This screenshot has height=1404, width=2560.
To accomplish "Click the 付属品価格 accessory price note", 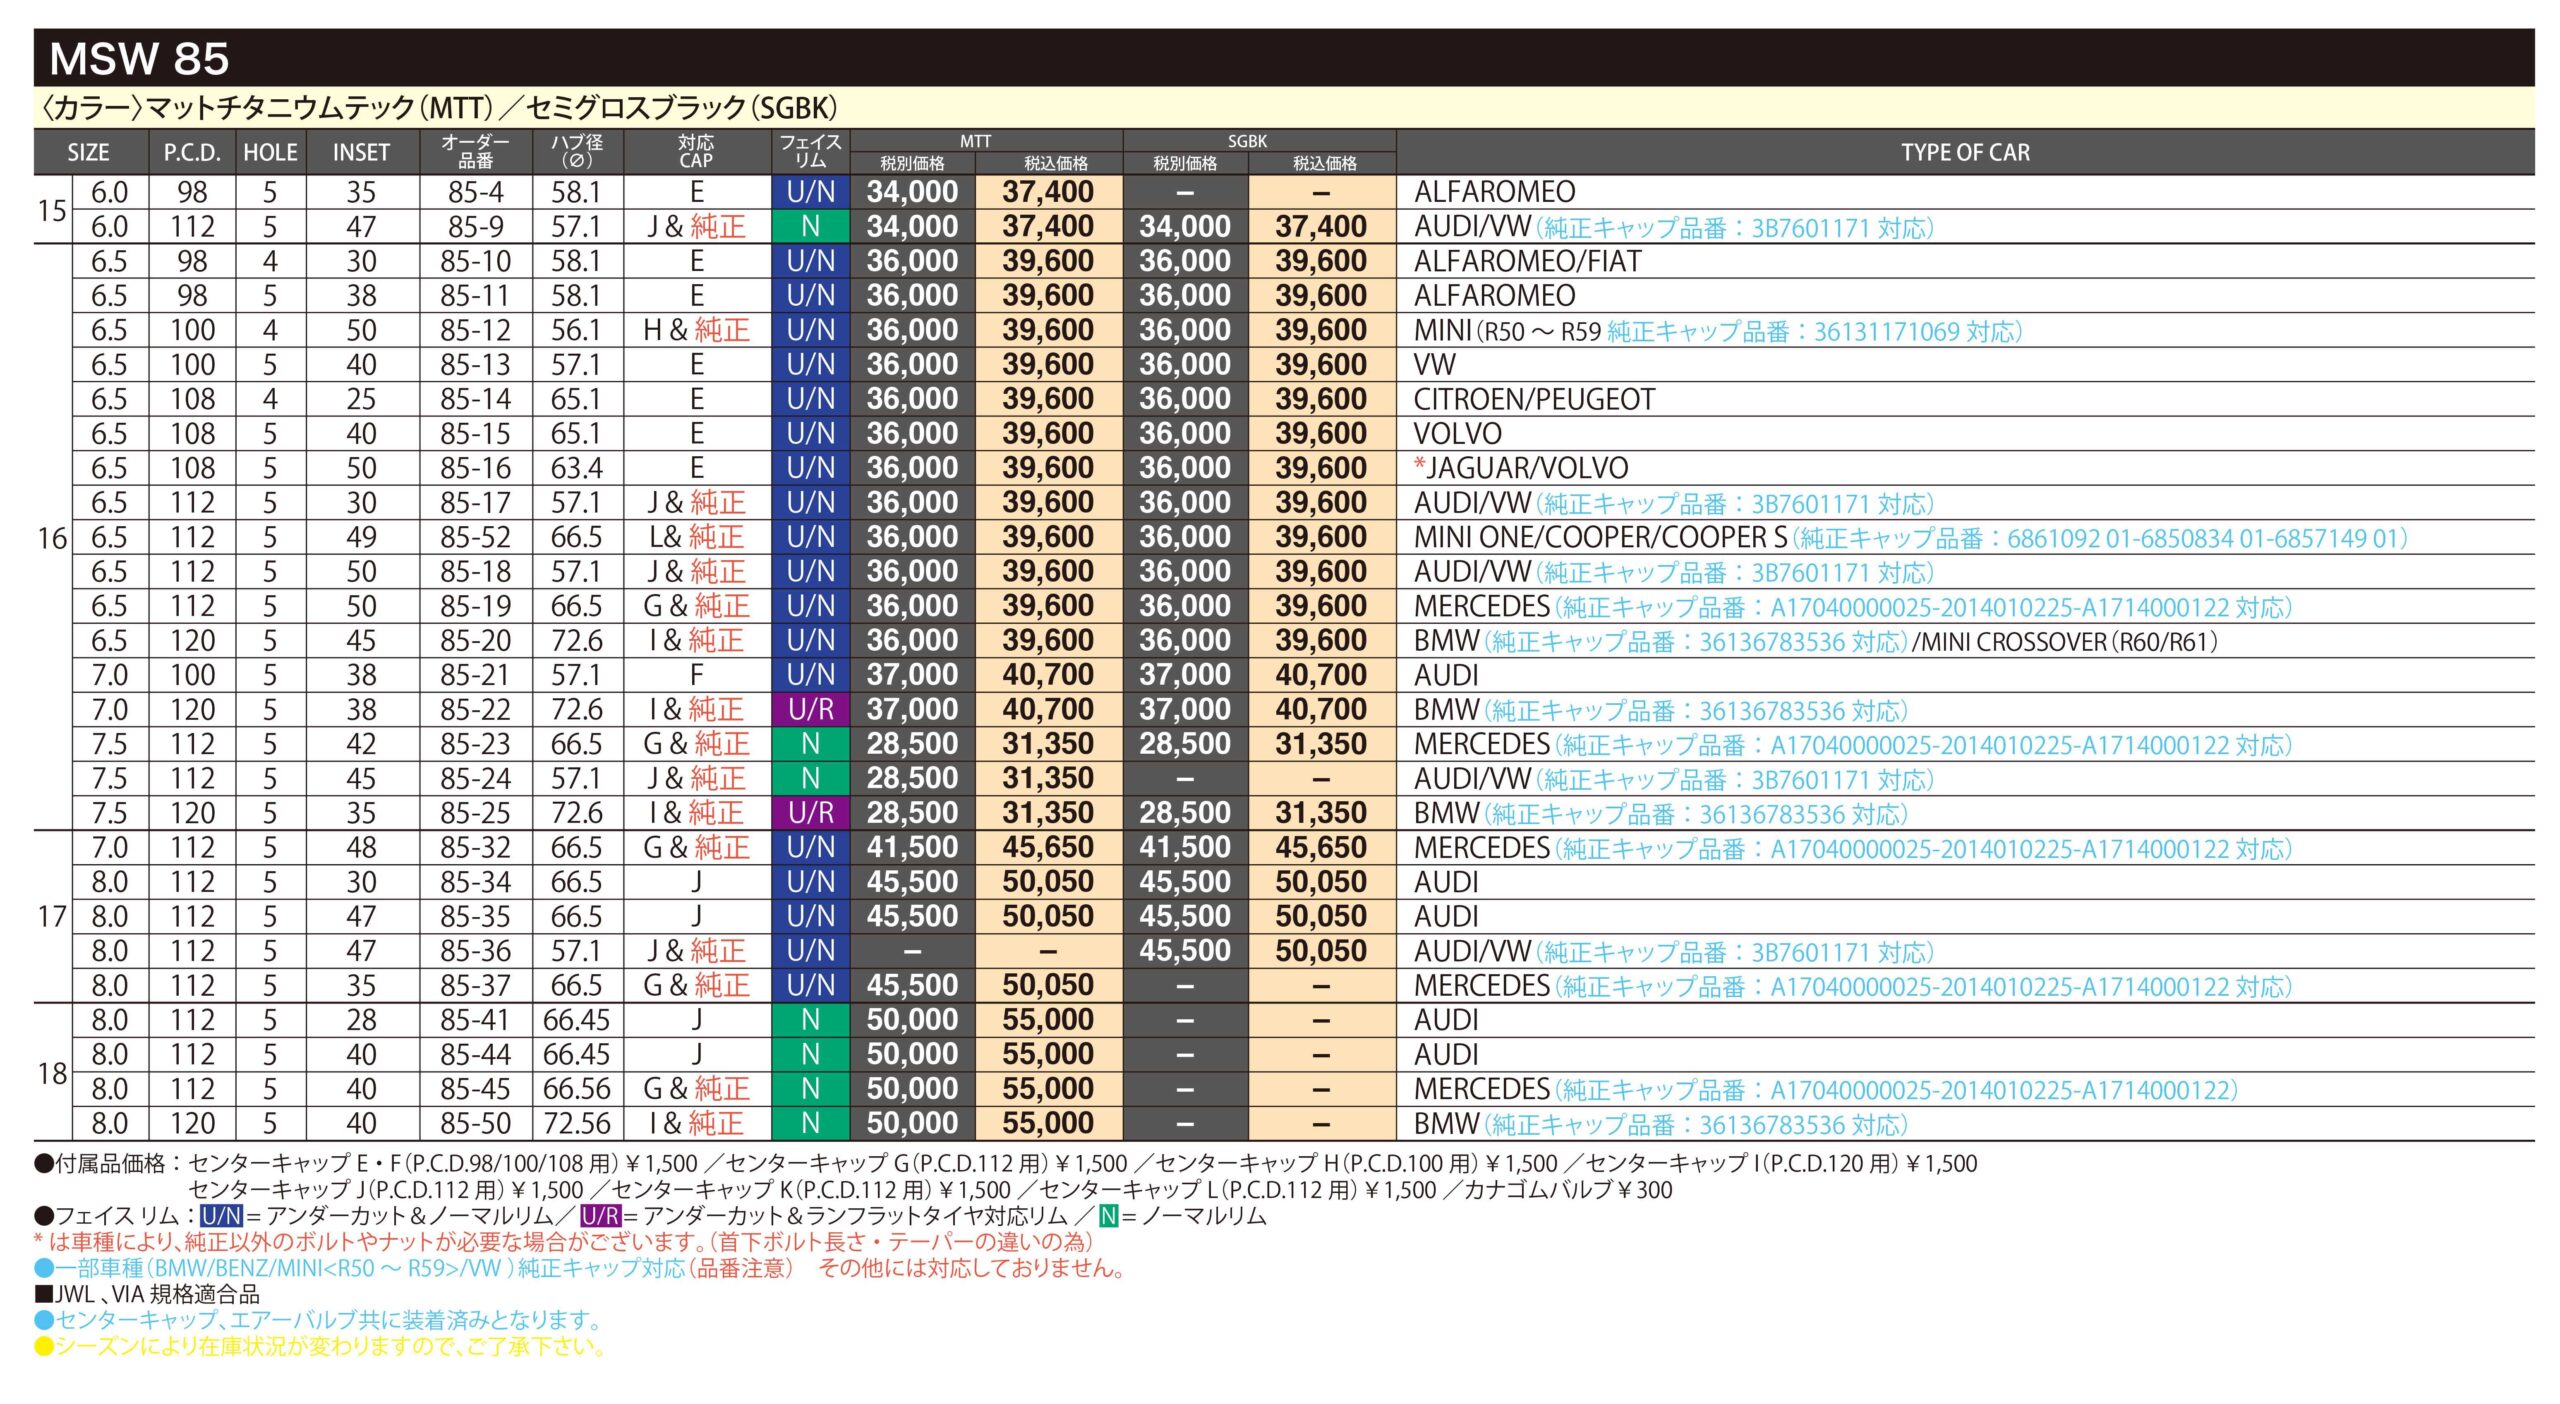I will (x=1005, y=1164).
